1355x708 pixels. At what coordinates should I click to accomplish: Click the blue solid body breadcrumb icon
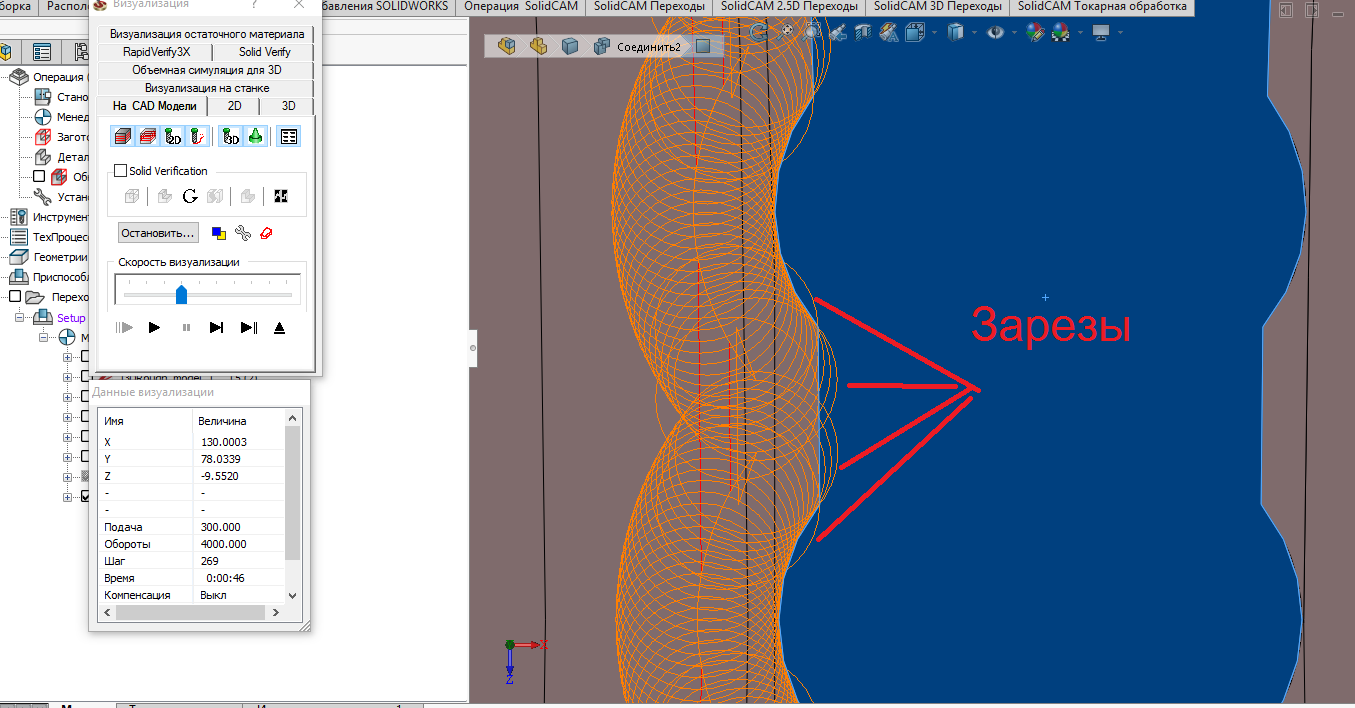click(x=570, y=46)
